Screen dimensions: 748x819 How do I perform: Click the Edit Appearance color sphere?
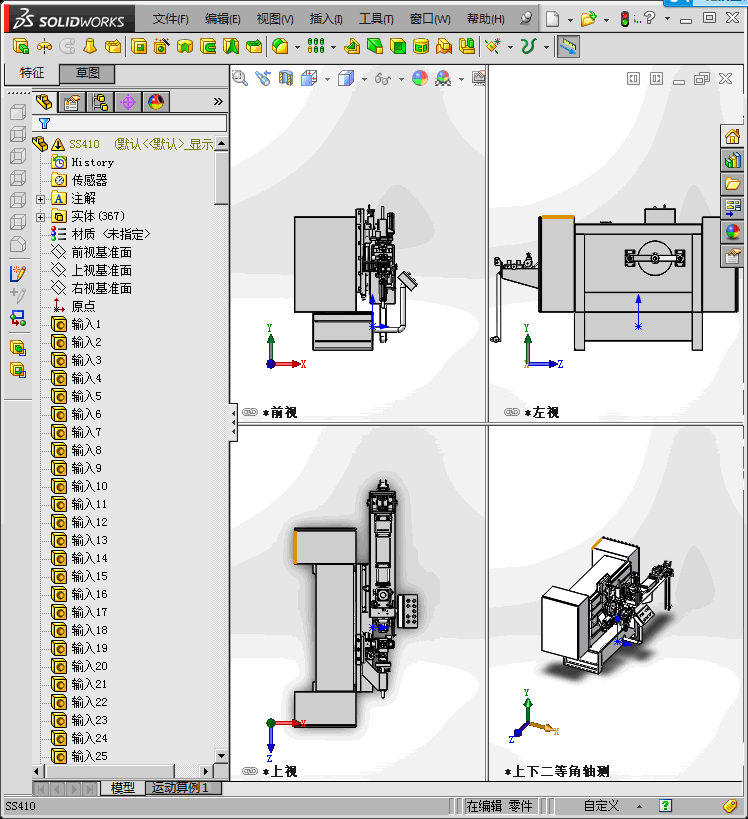[420, 78]
